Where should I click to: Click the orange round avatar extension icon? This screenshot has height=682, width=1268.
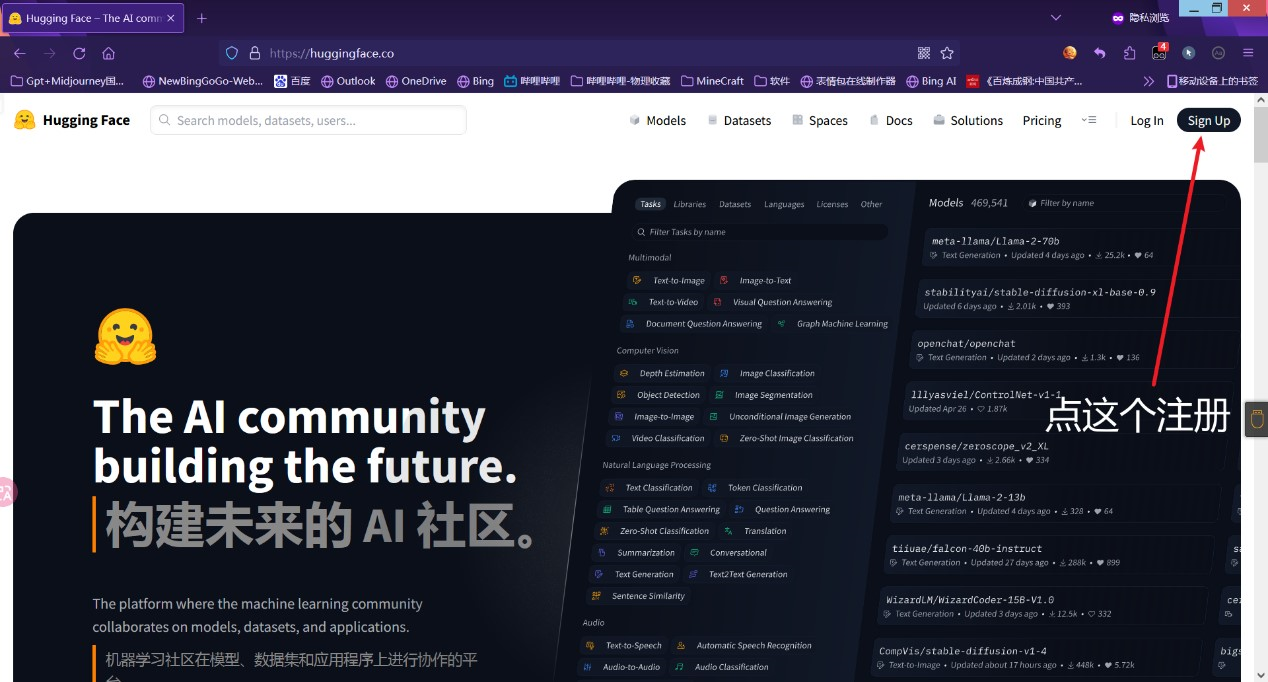1070,53
